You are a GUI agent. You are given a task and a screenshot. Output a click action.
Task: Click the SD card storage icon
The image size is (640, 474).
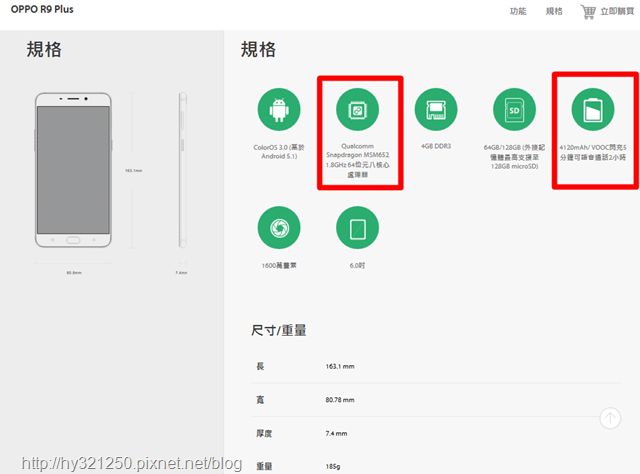point(514,109)
